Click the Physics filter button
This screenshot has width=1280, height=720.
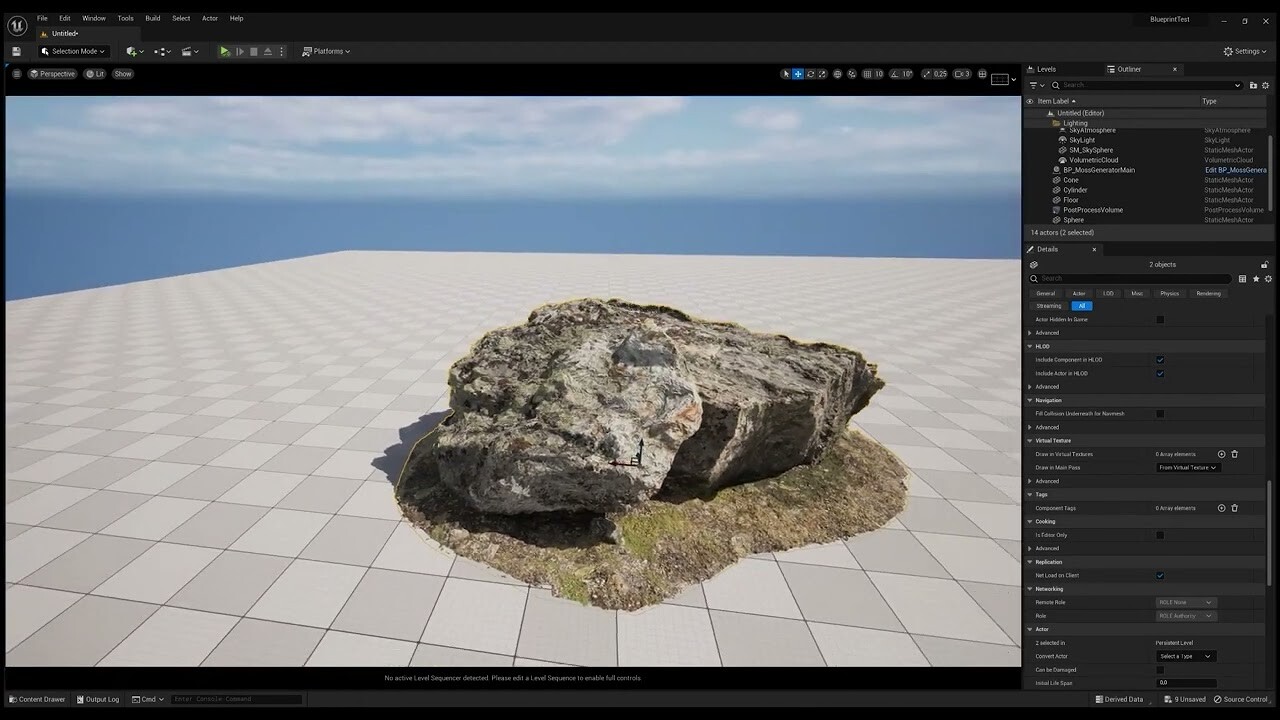pos(1169,293)
